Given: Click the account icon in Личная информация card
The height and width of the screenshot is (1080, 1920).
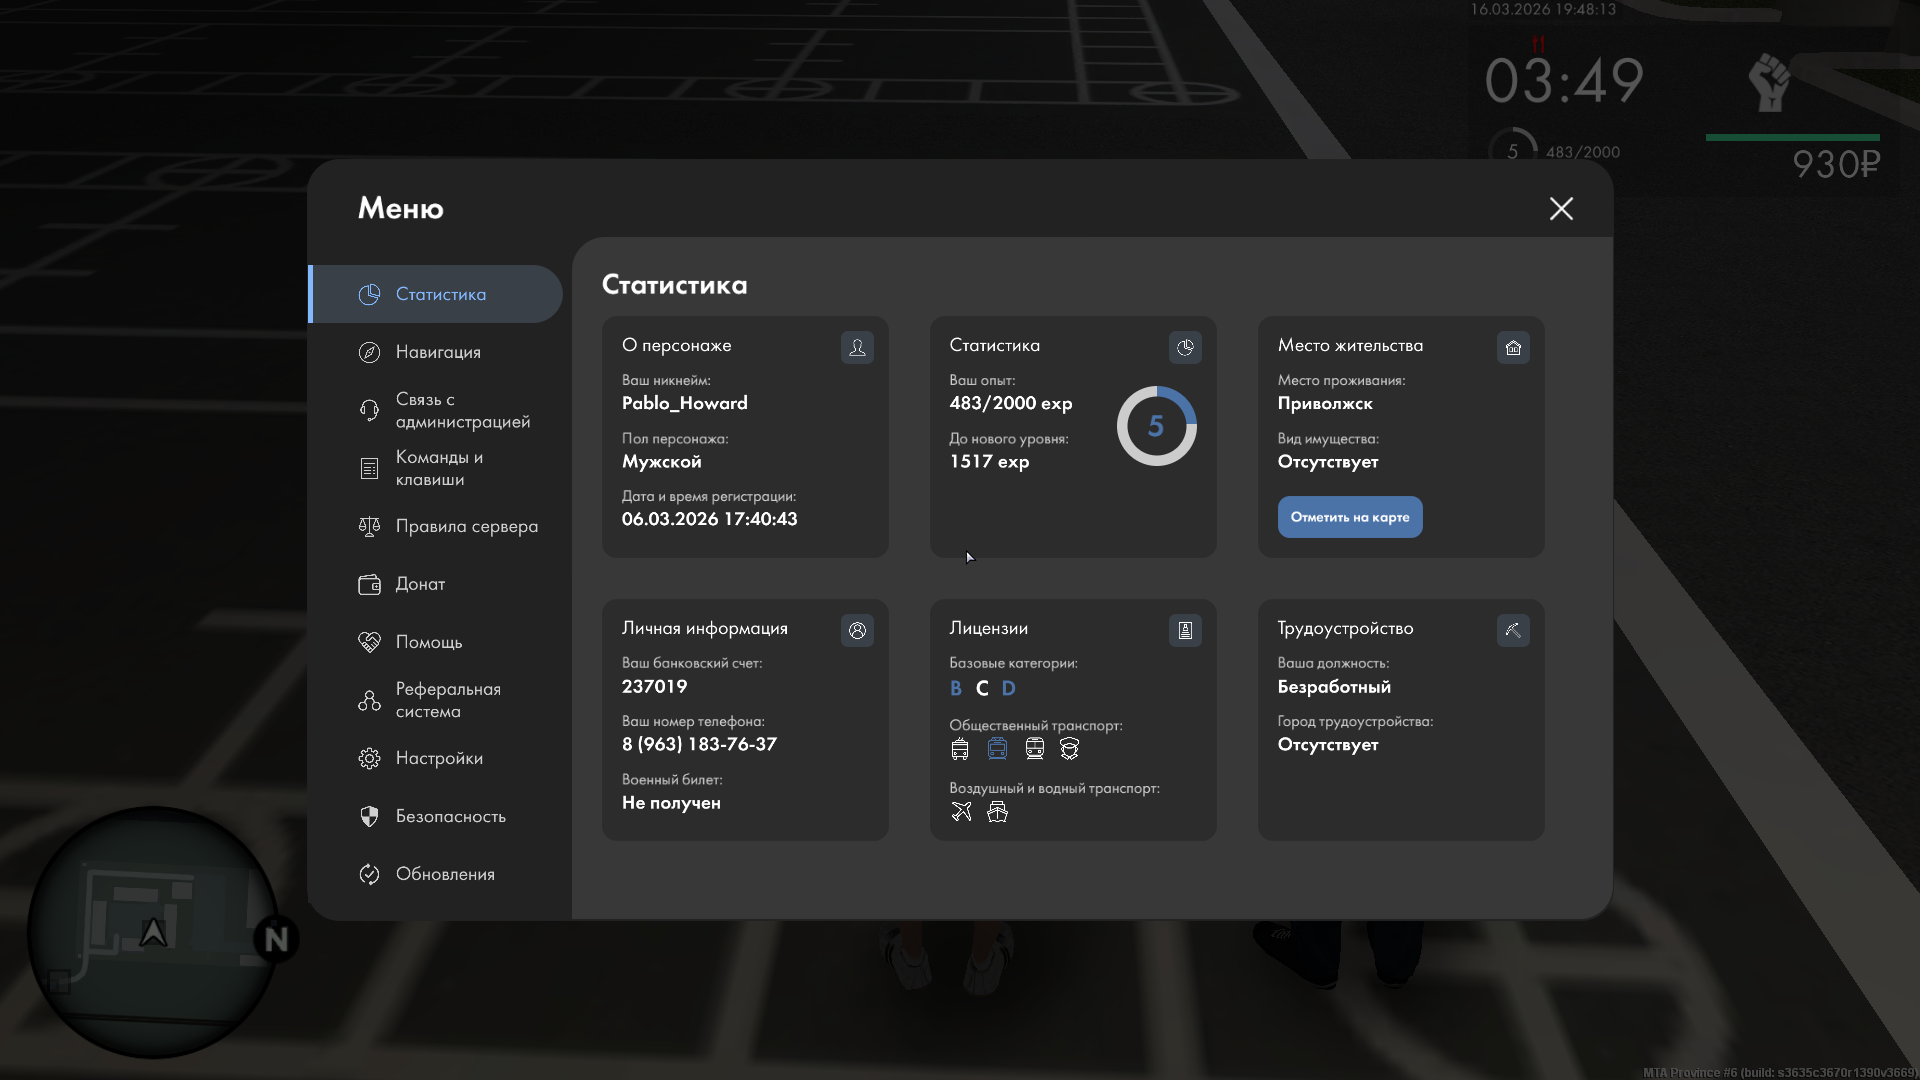Looking at the screenshot, I should click(857, 630).
